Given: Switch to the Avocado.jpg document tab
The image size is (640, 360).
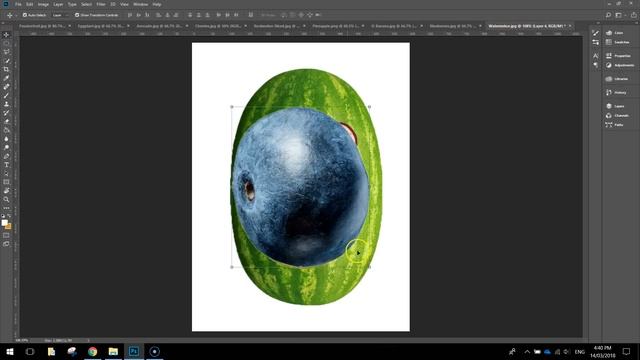Looking at the screenshot, I should [159, 26].
